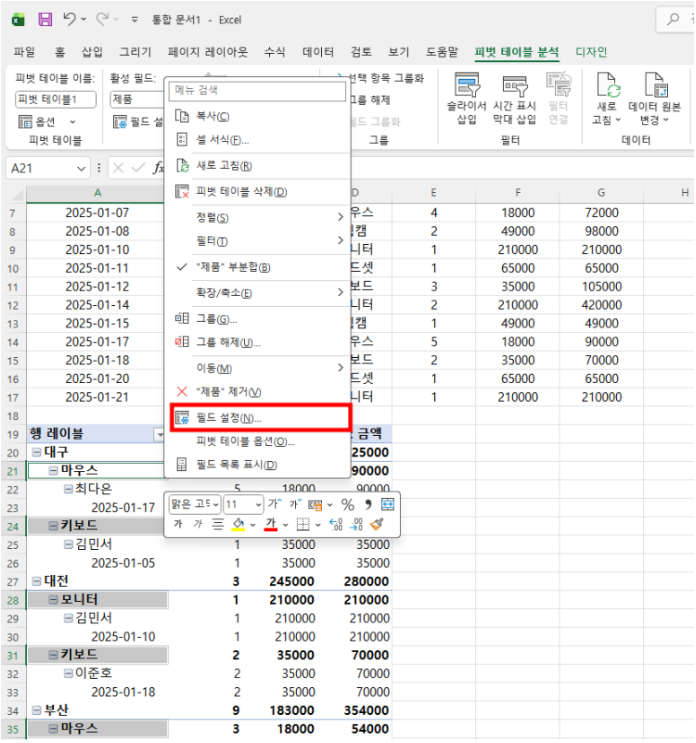Click the merge and center icon

click(x=388, y=504)
